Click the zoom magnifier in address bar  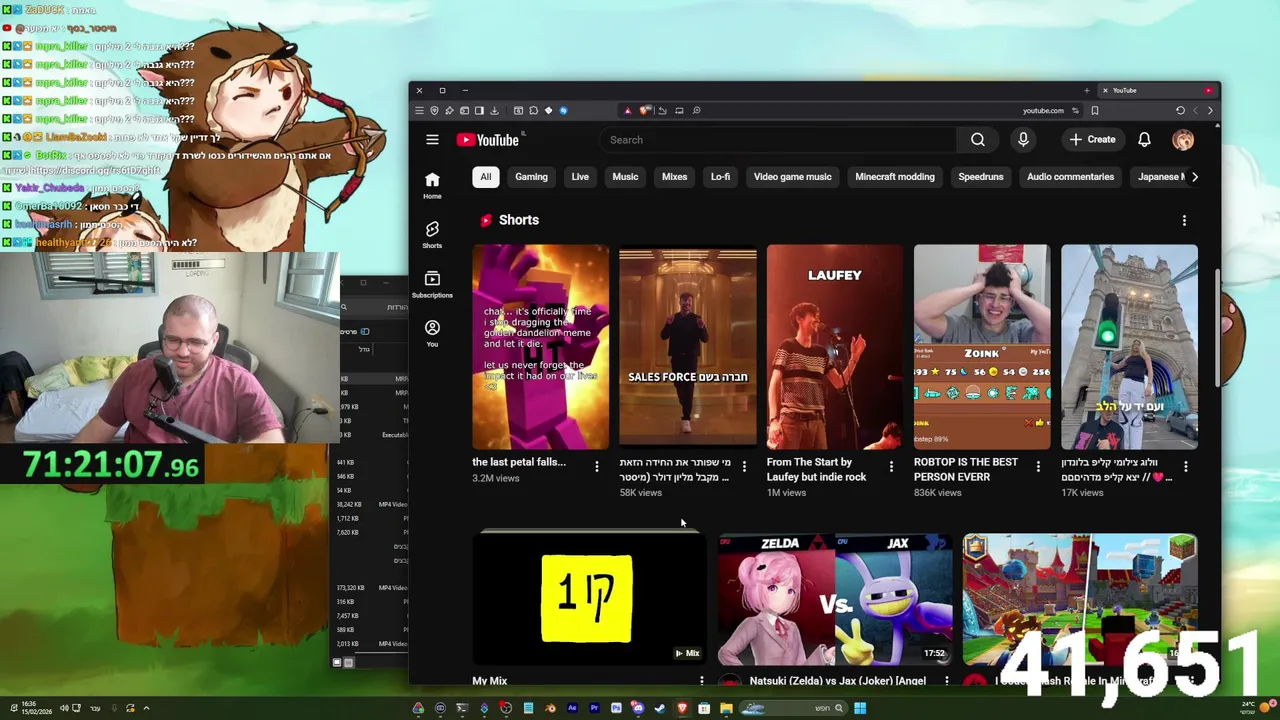click(696, 110)
